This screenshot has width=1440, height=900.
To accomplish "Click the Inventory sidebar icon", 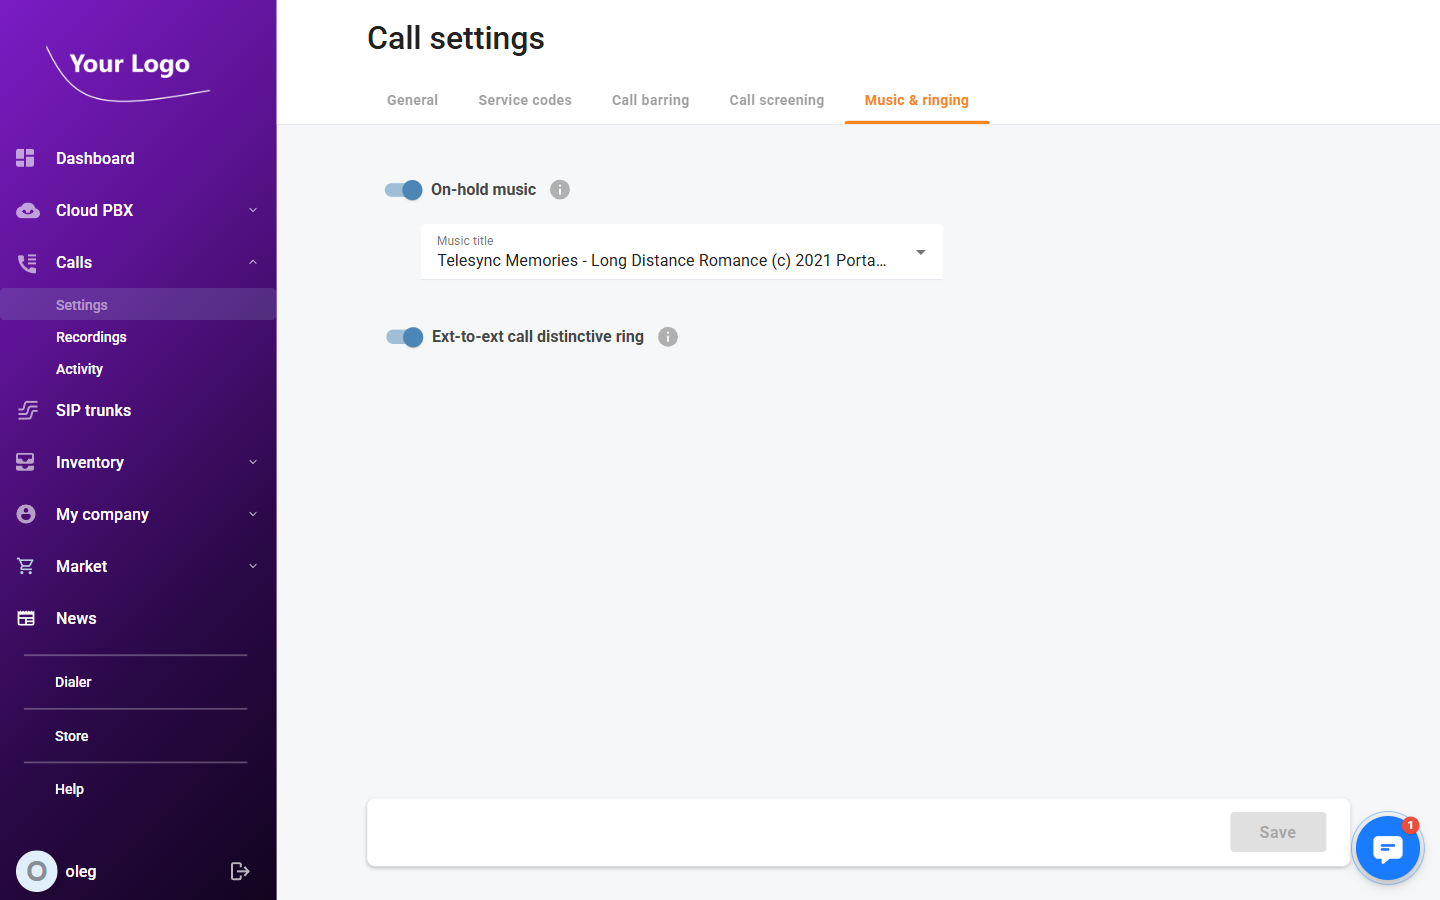I will point(26,462).
